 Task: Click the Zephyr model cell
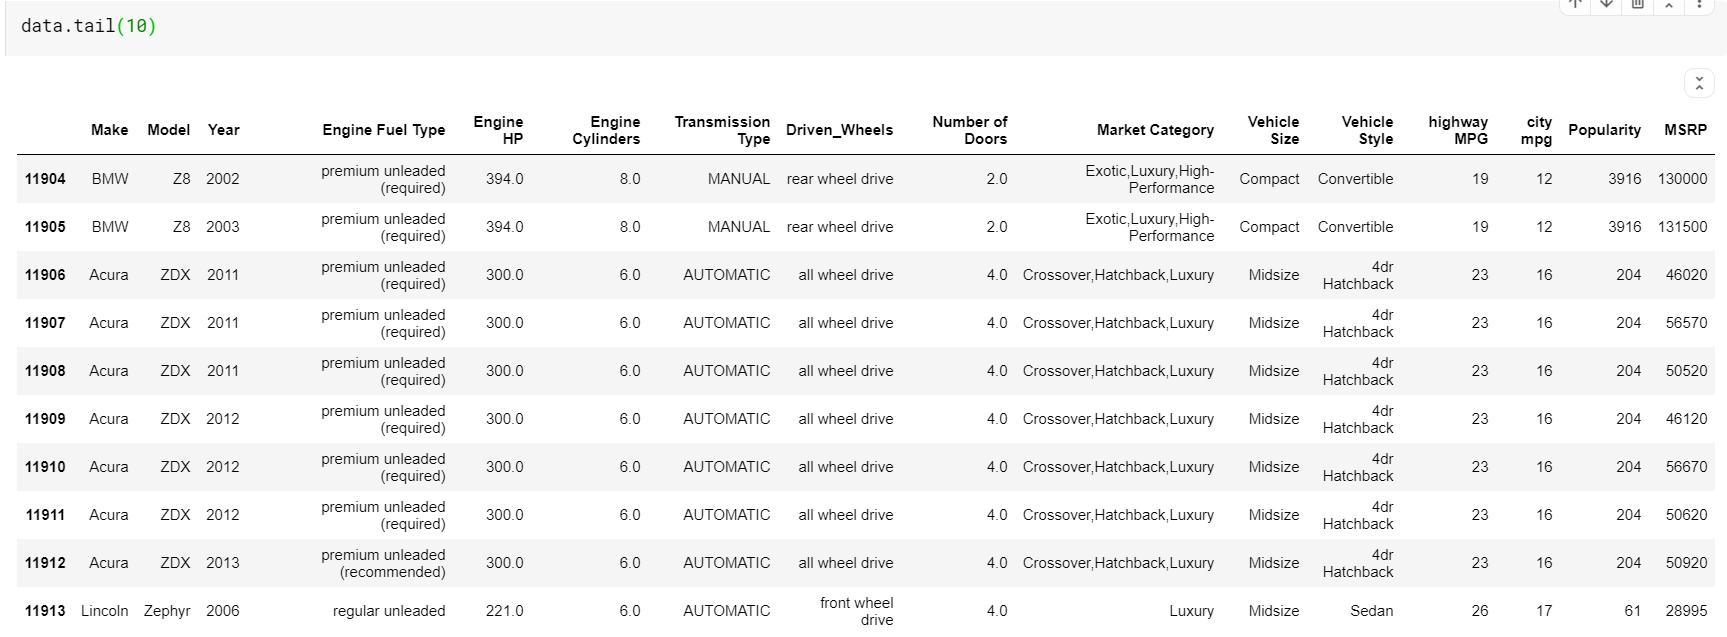tap(167, 611)
